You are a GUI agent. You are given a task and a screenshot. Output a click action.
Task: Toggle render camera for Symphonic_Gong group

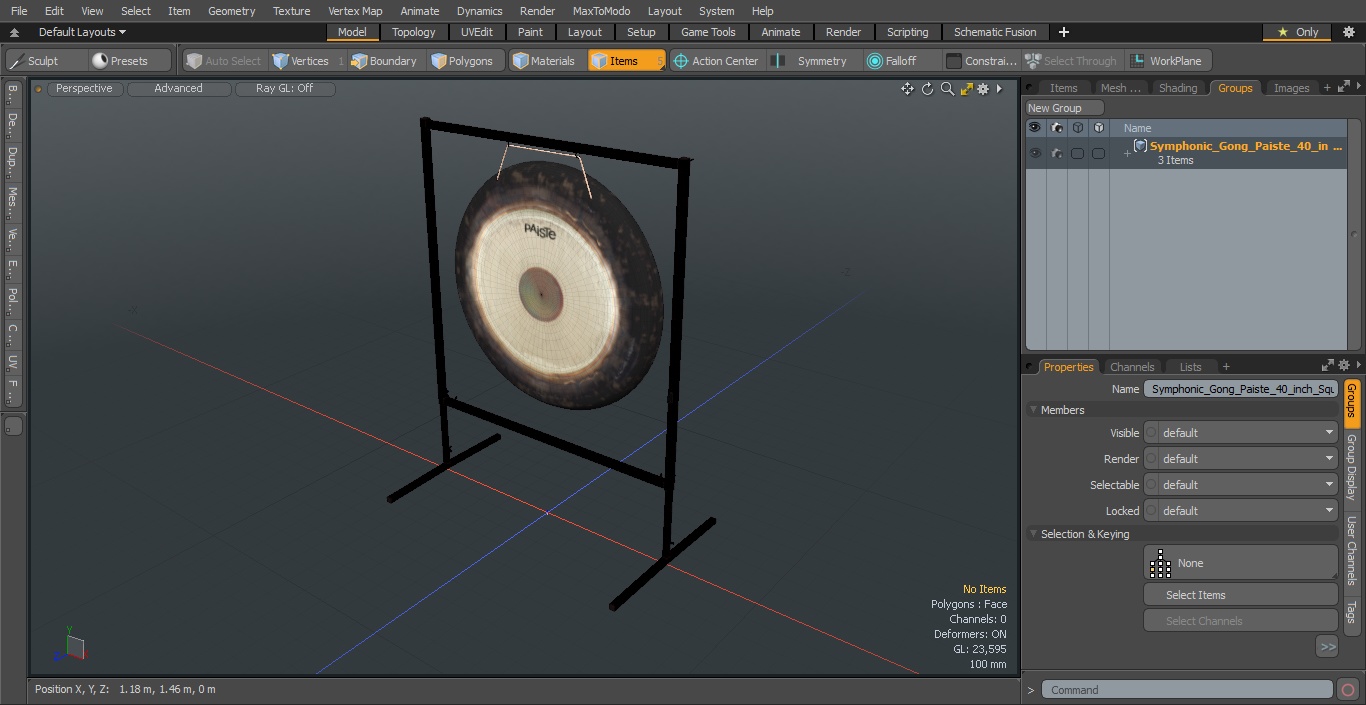(x=1057, y=153)
